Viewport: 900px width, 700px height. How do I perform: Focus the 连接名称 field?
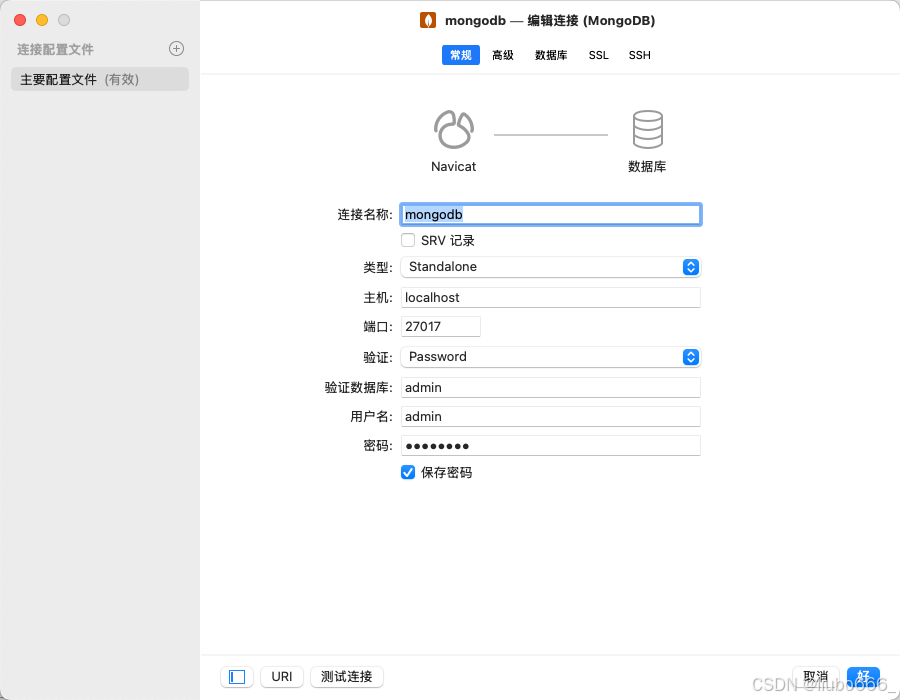tap(550, 215)
